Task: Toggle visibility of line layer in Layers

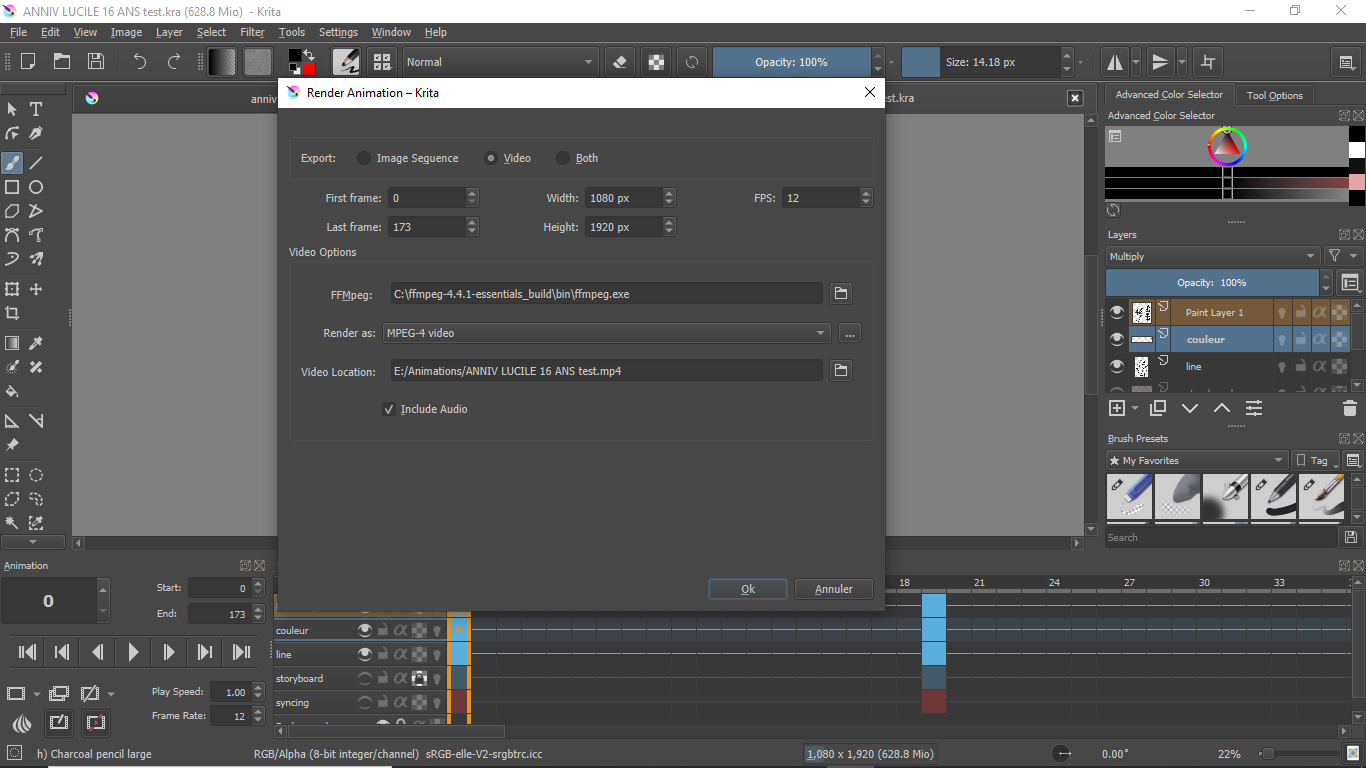Action: (1117, 367)
